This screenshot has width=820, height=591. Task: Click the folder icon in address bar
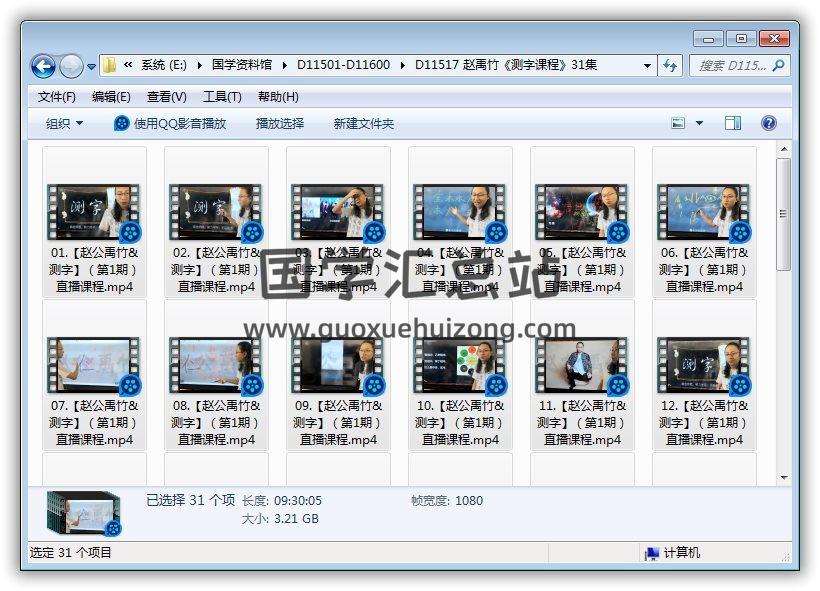point(110,66)
